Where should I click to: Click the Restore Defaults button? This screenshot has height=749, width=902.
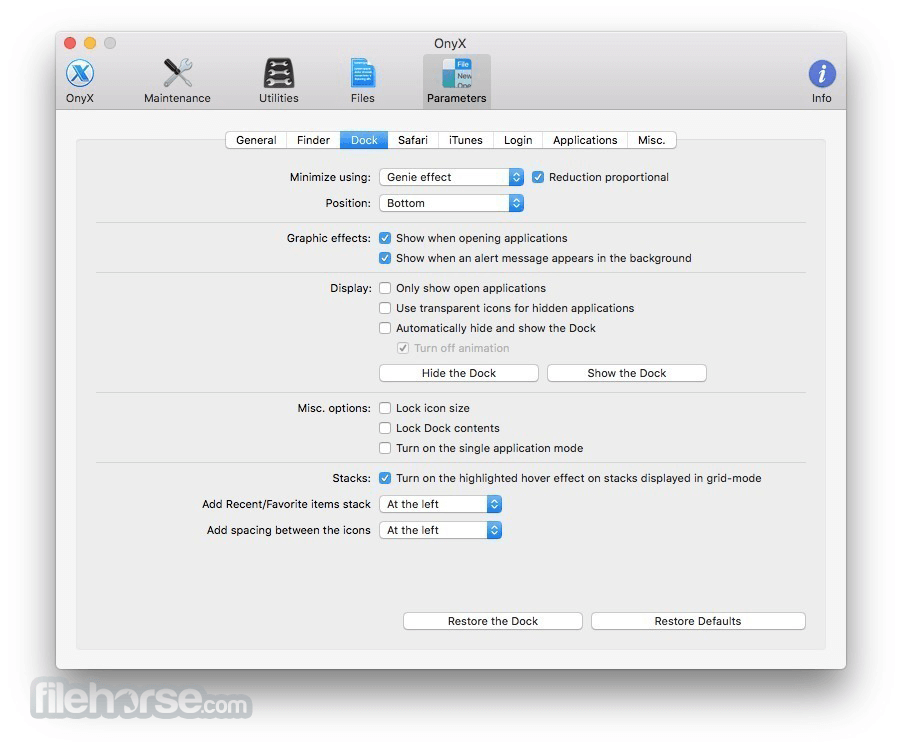698,621
